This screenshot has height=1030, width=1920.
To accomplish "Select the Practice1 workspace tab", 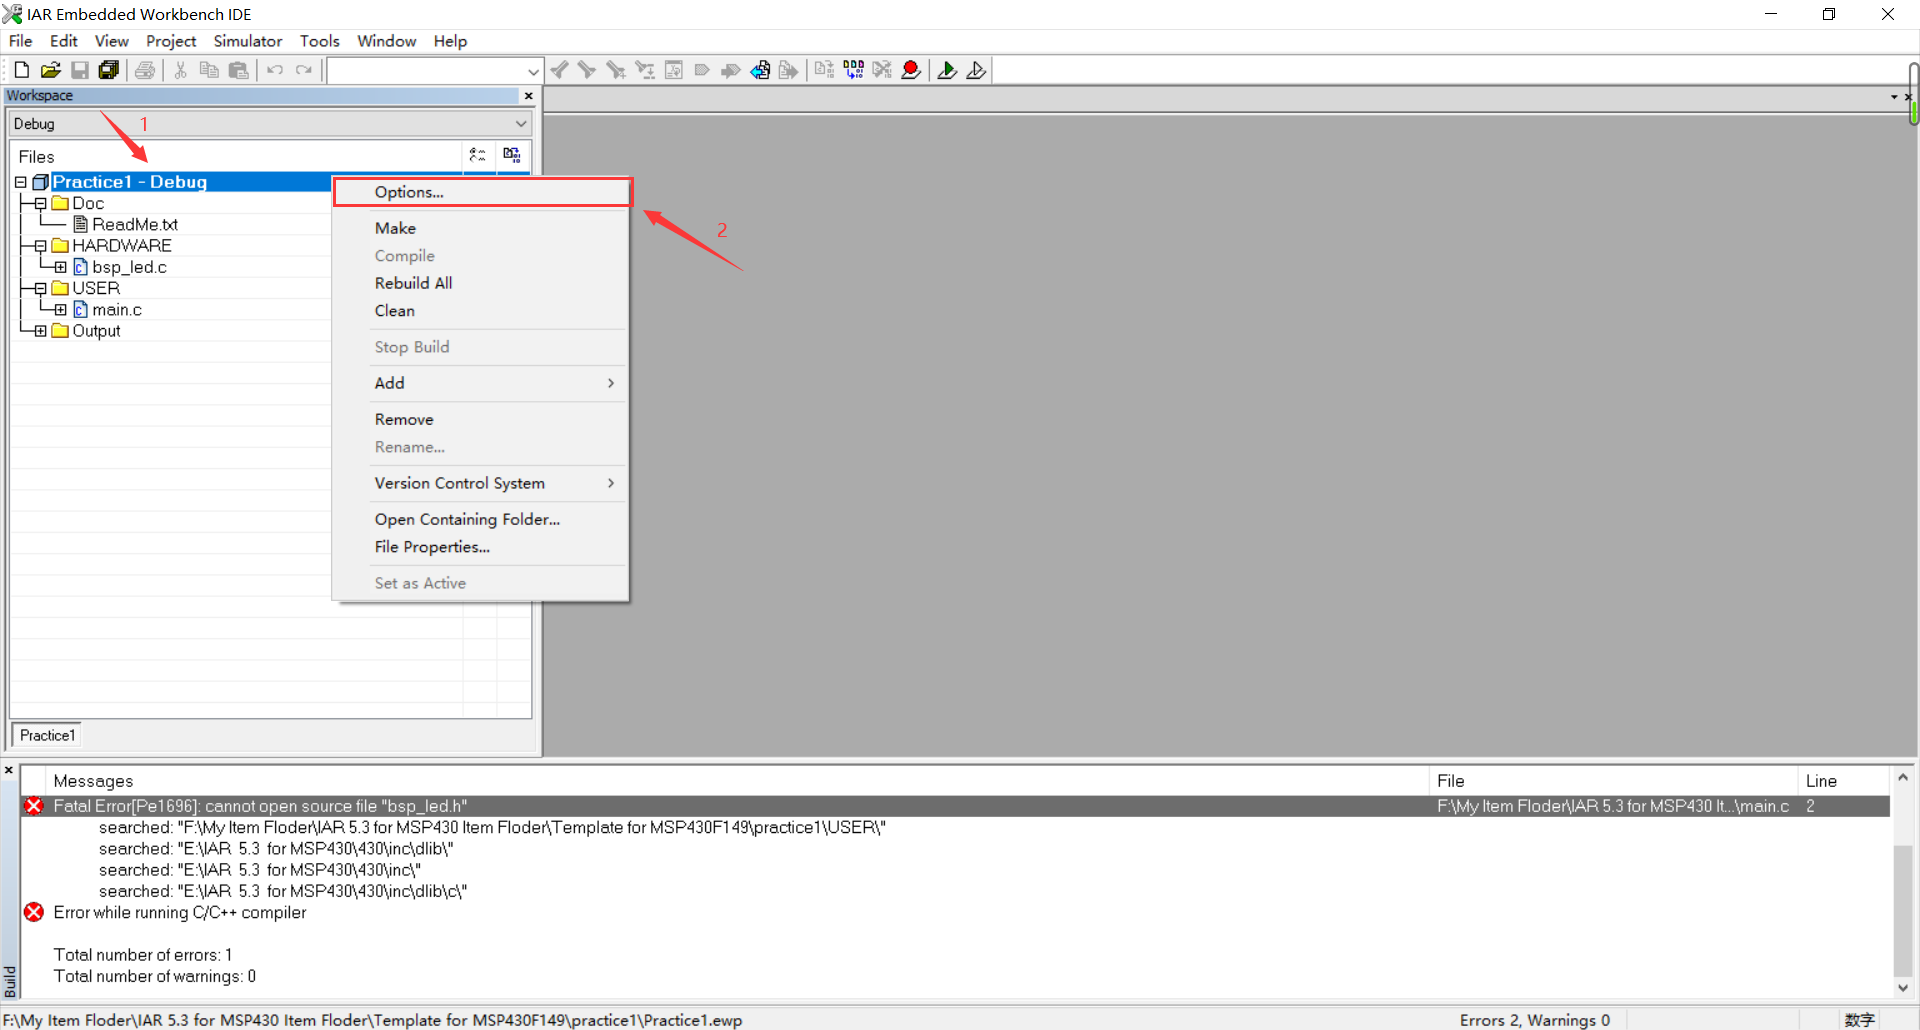I will [46, 734].
